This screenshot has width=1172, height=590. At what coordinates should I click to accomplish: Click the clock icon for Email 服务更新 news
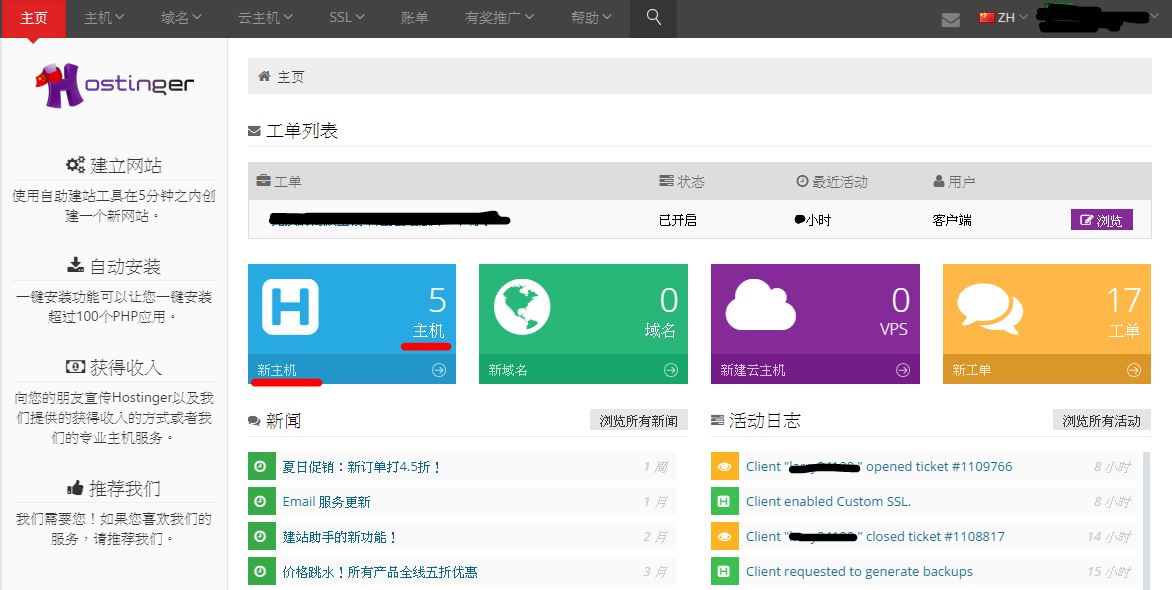pos(260,501)
